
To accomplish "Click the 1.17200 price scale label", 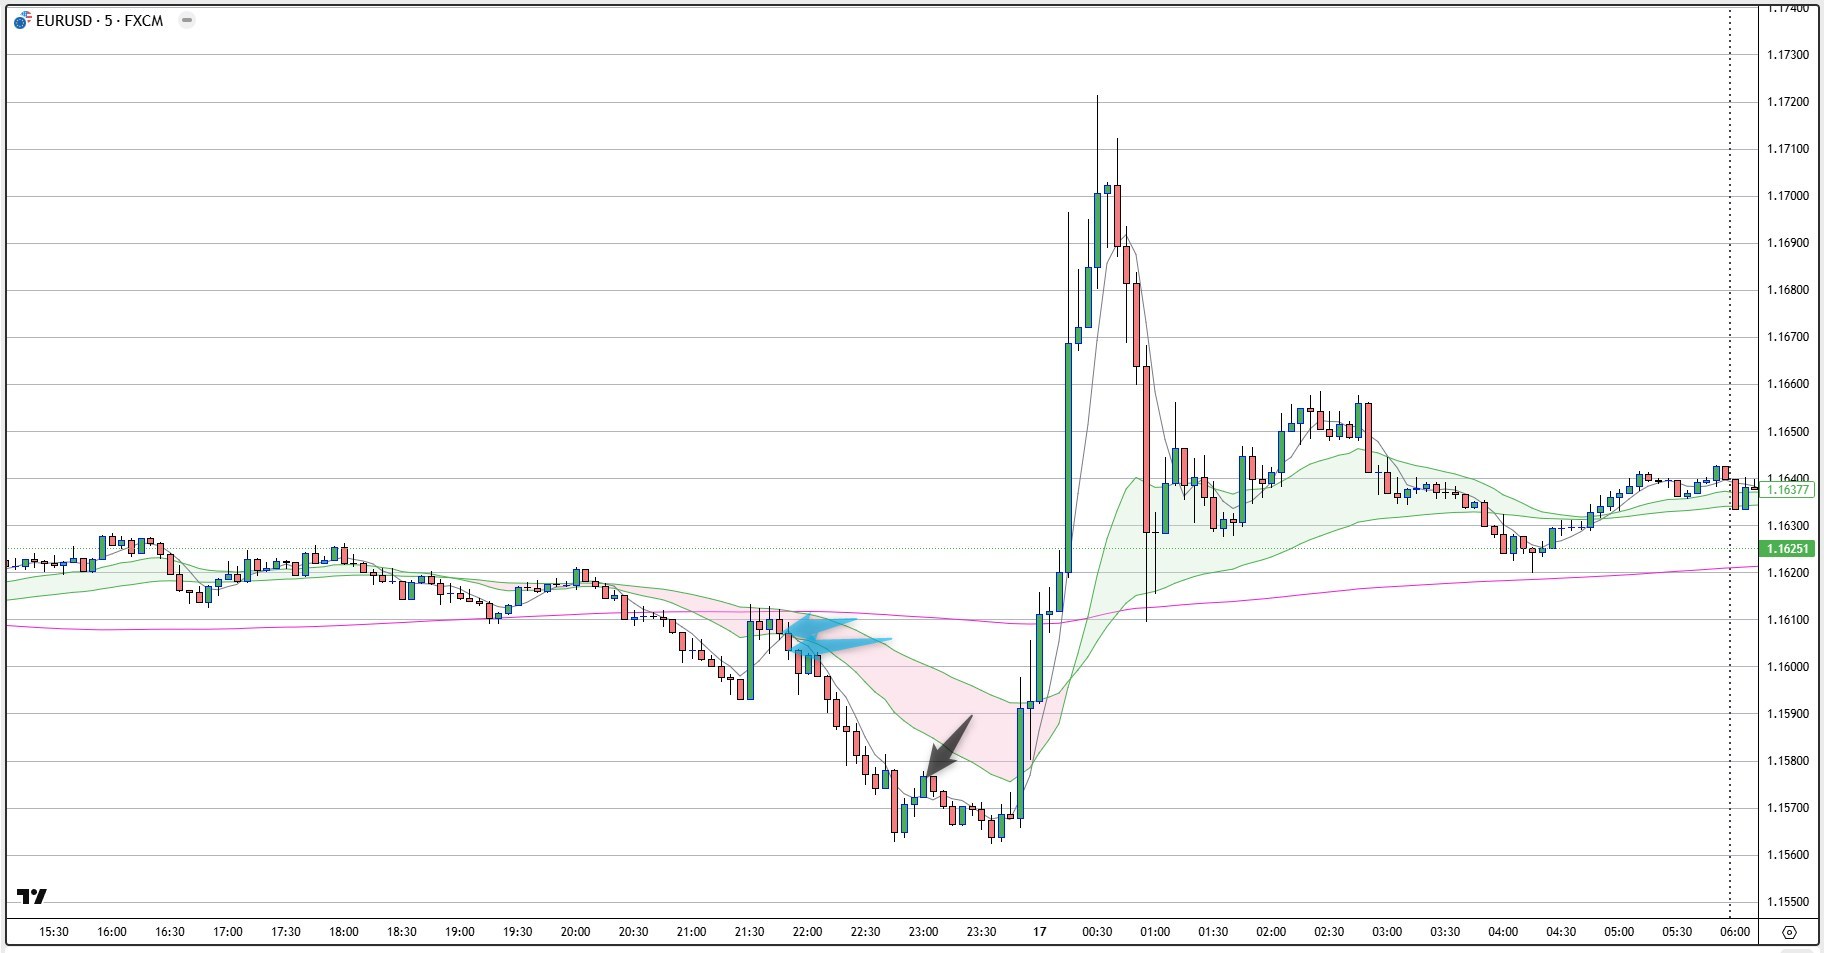I will click(x=1787, y=102).
